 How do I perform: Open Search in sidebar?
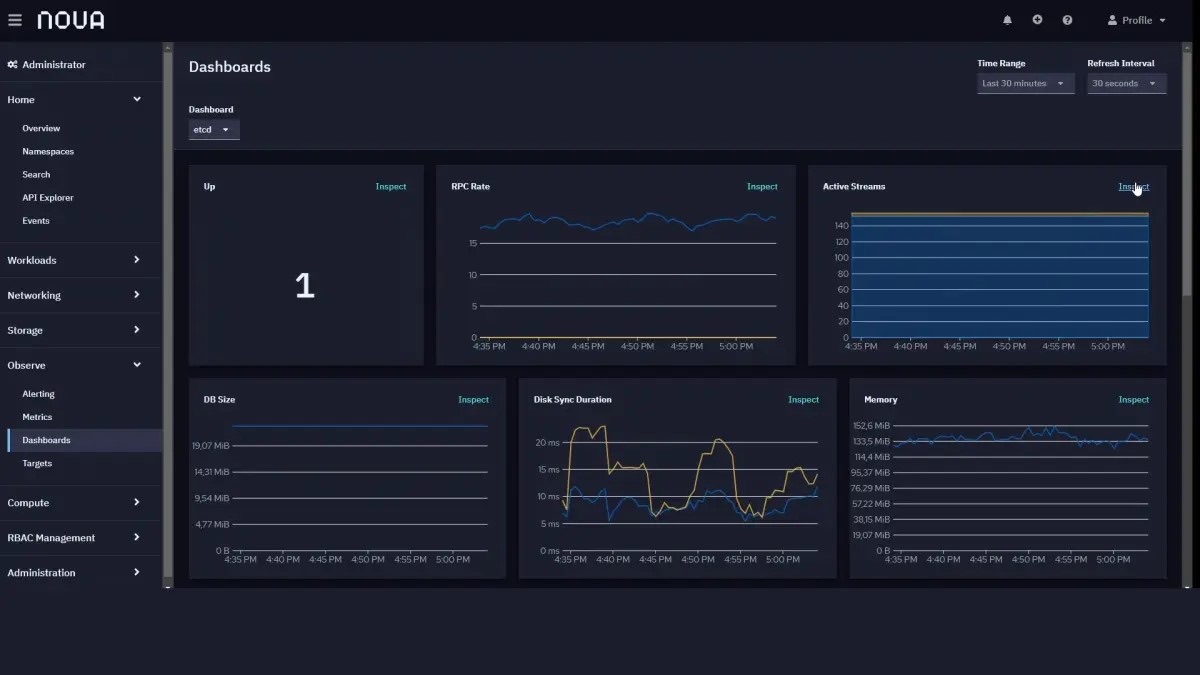click(36, 174)
